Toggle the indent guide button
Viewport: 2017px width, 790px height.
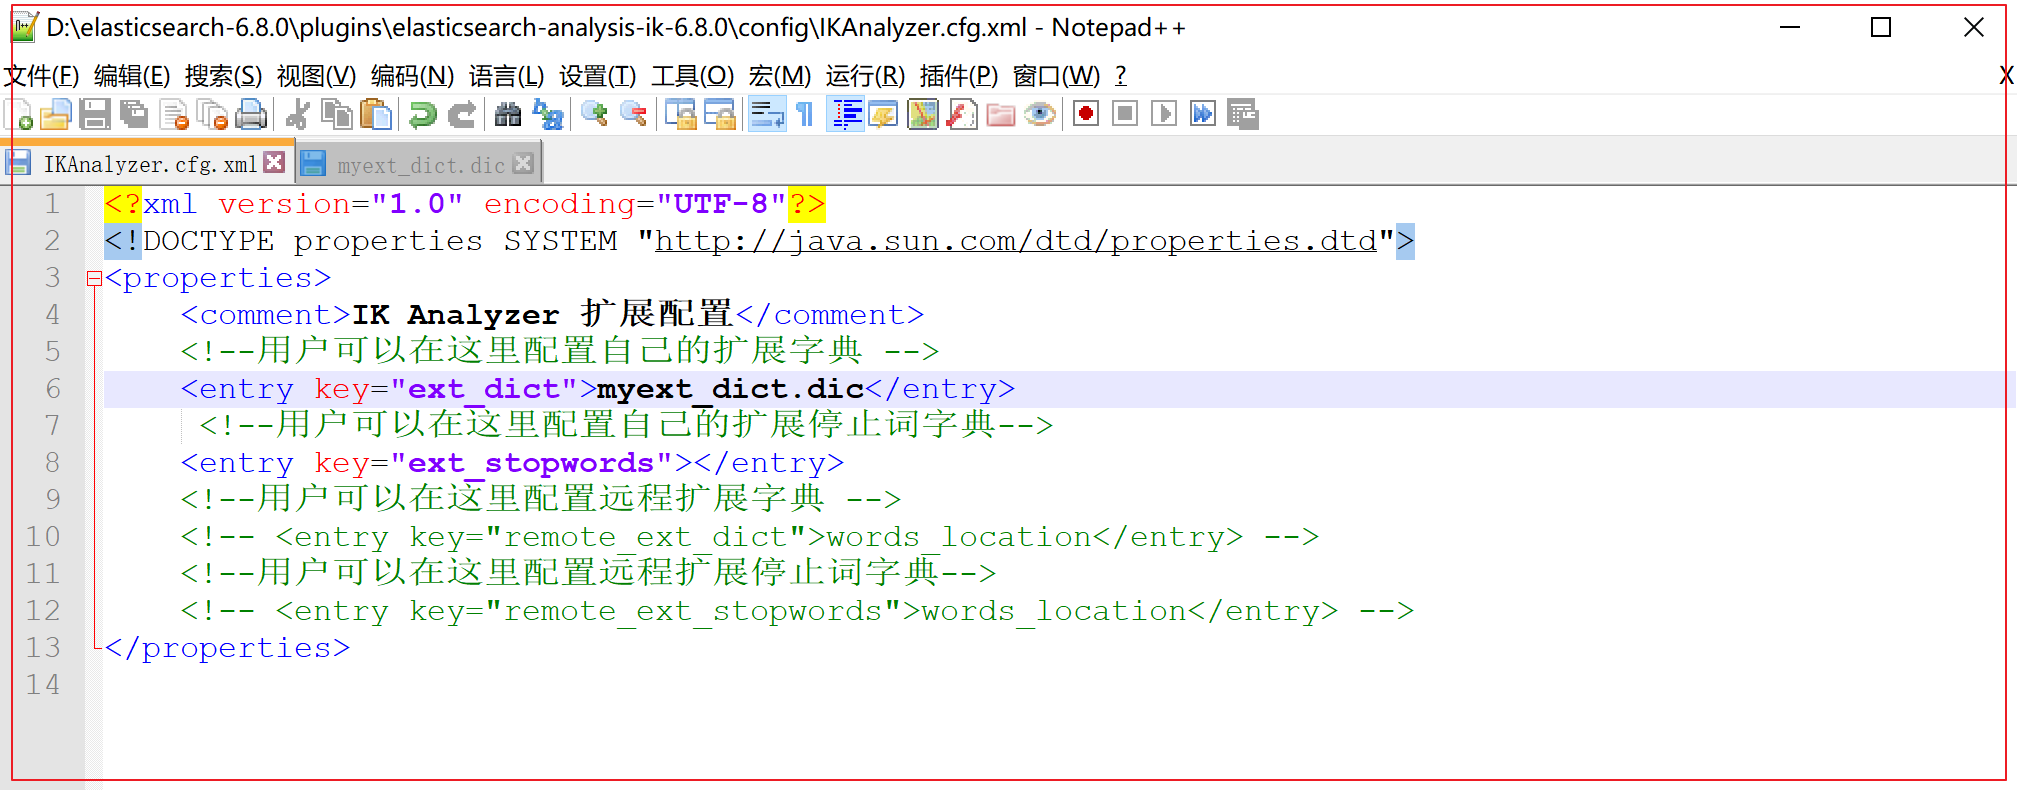pos(846,115)
